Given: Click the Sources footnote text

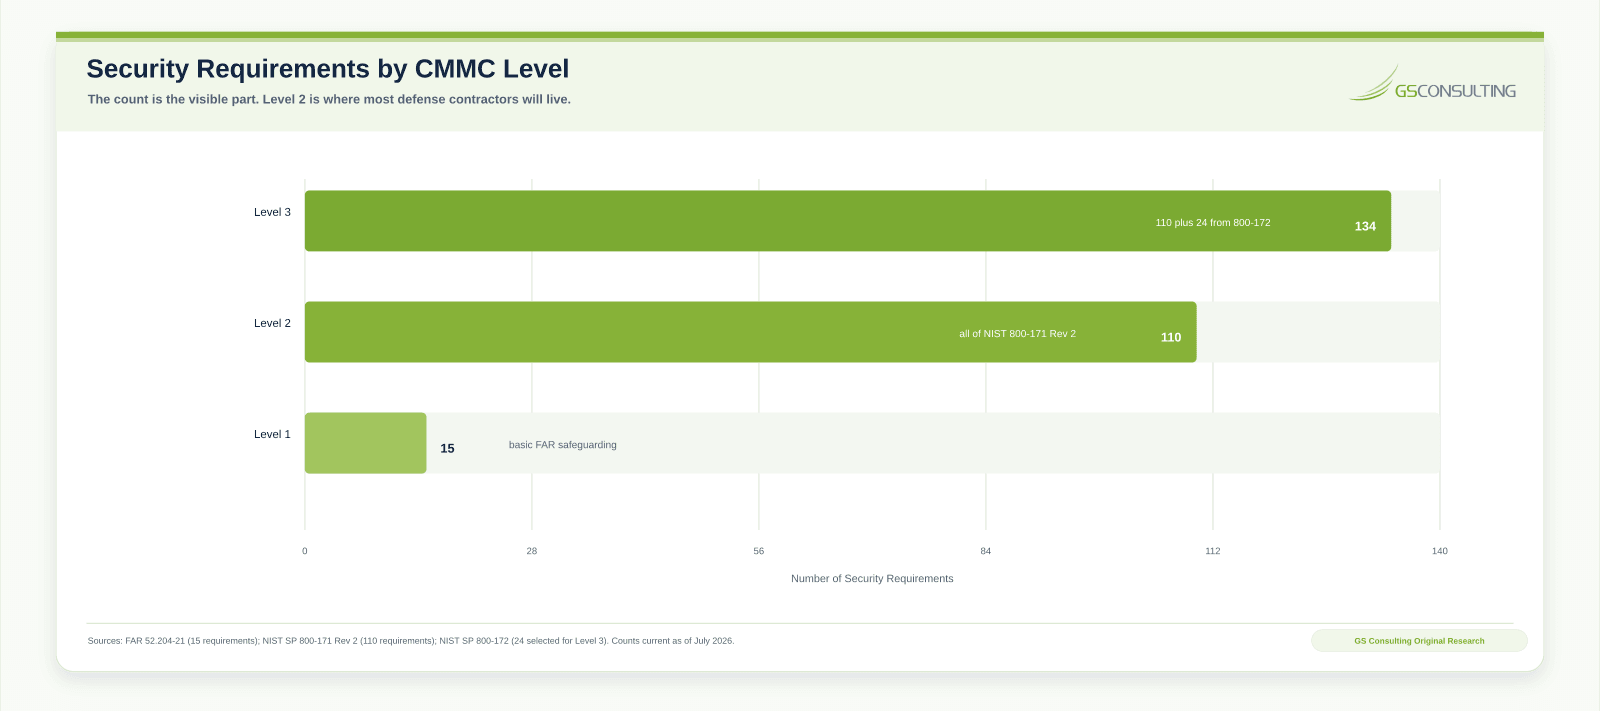Looking at the screenshot, I should tap(411, 641).
